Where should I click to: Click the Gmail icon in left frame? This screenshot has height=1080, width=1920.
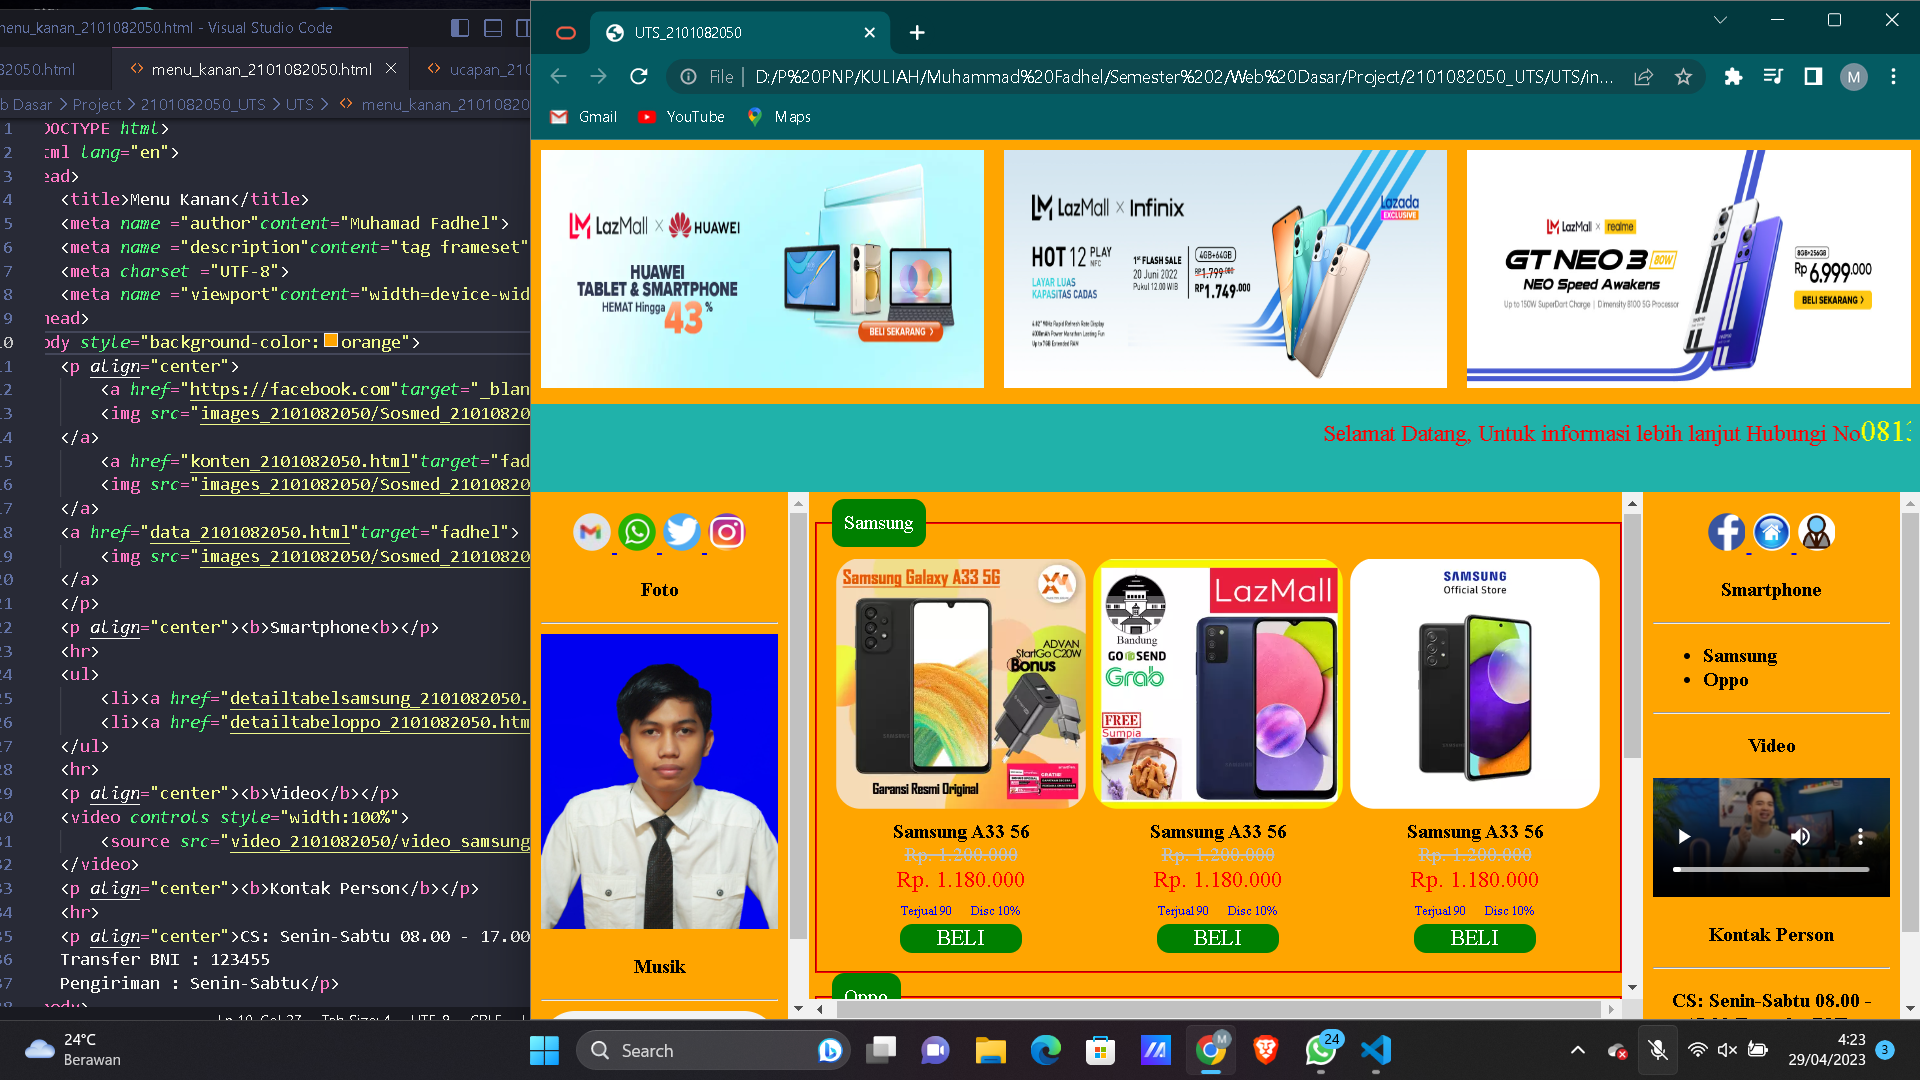[592, 532]
